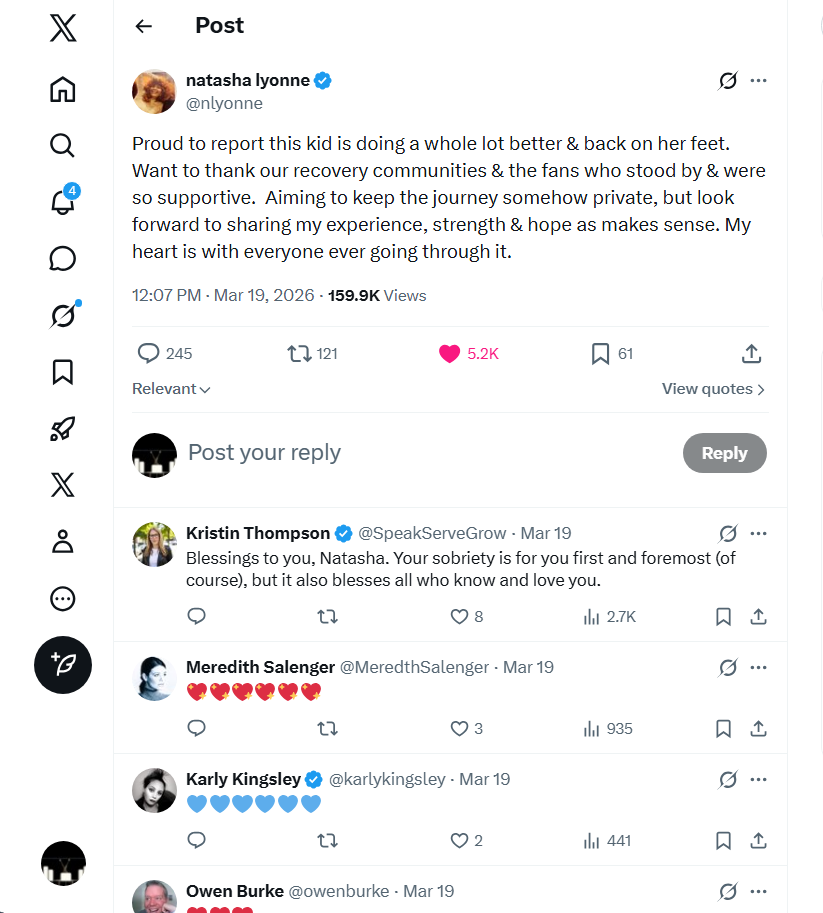Viewport: 823px width, 913px height.
Task: Open the Grok icon in the sidebar
Action: pyautogui.click(x=62, y=316)
